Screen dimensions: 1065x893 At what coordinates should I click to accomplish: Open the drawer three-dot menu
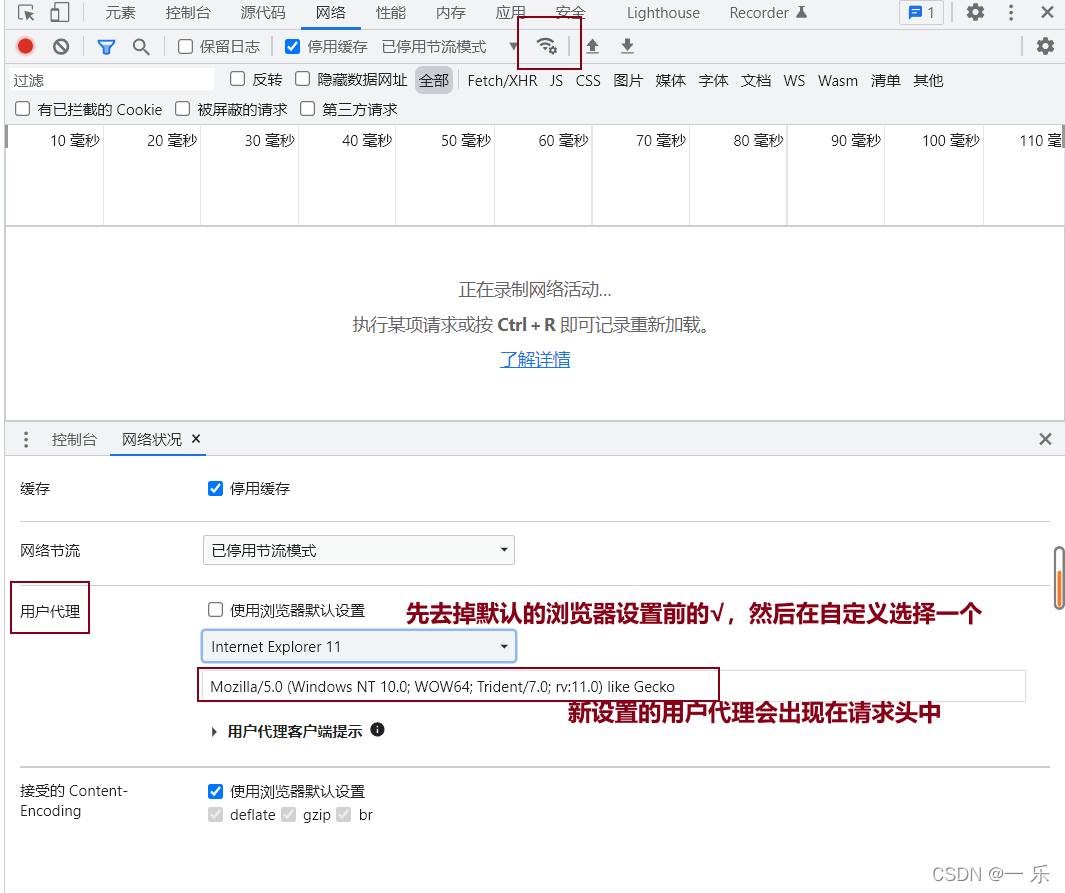click(26, 439)
